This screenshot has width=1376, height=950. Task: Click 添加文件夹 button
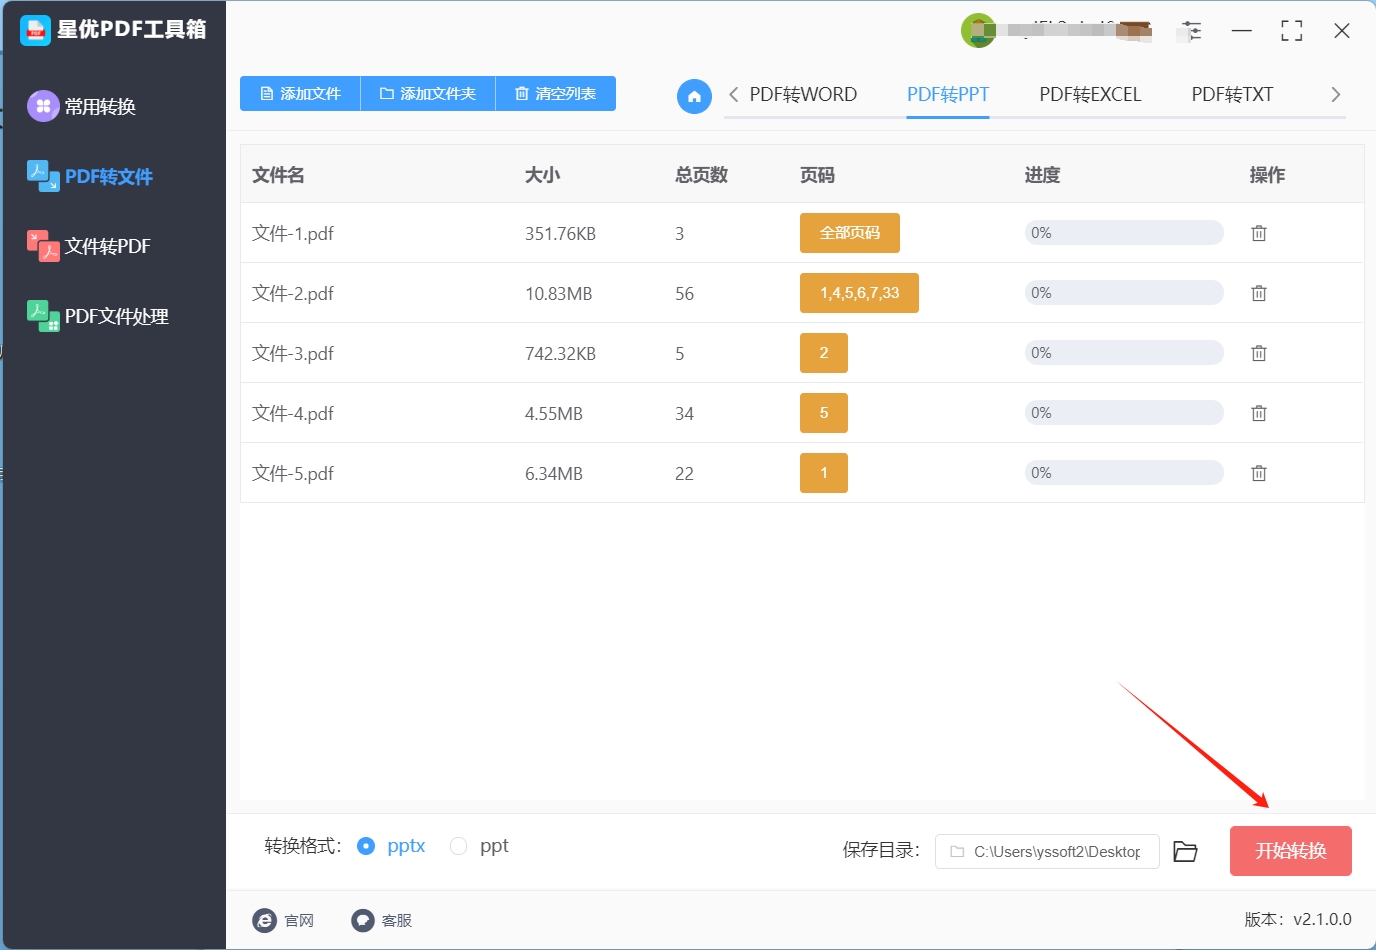coord(428,93)
